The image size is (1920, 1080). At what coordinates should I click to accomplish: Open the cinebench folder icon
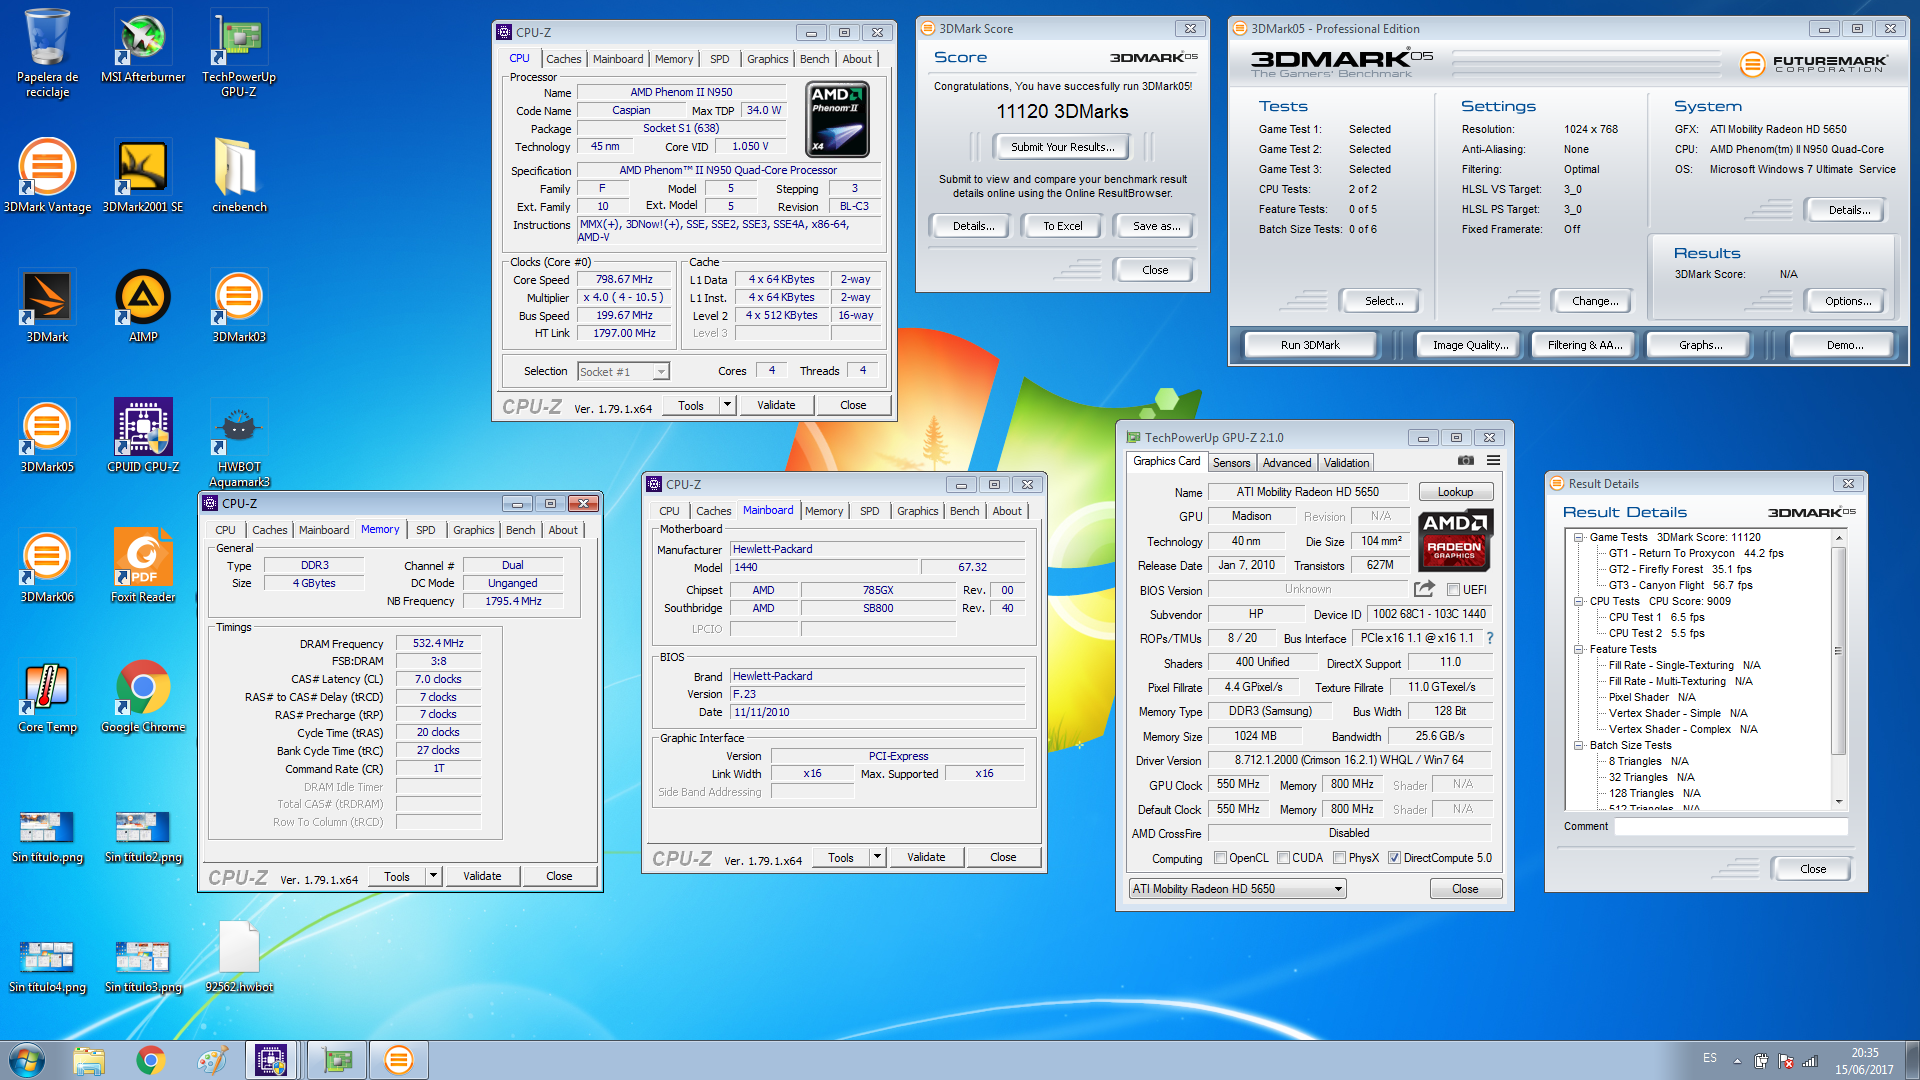[239, 176]
